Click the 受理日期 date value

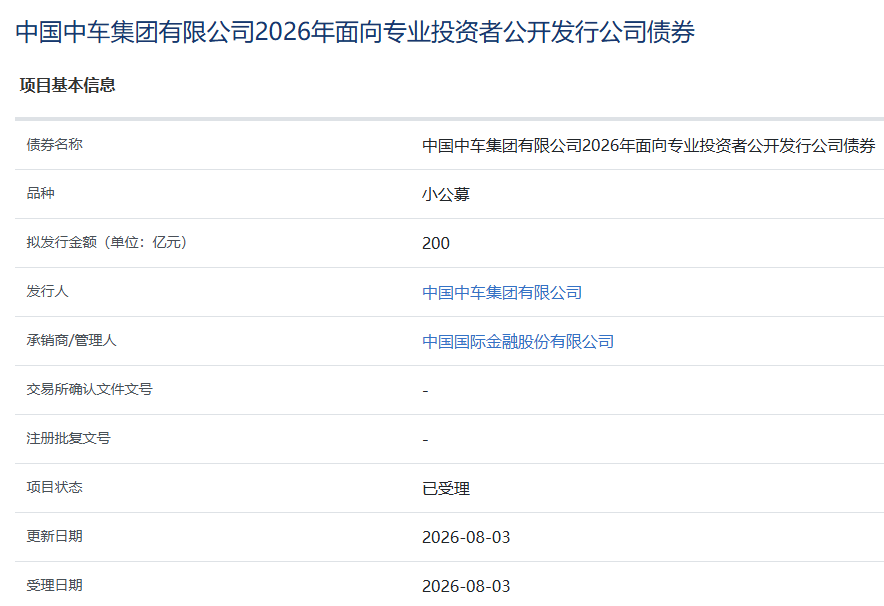pyautogui.click(x=466, y=586)
